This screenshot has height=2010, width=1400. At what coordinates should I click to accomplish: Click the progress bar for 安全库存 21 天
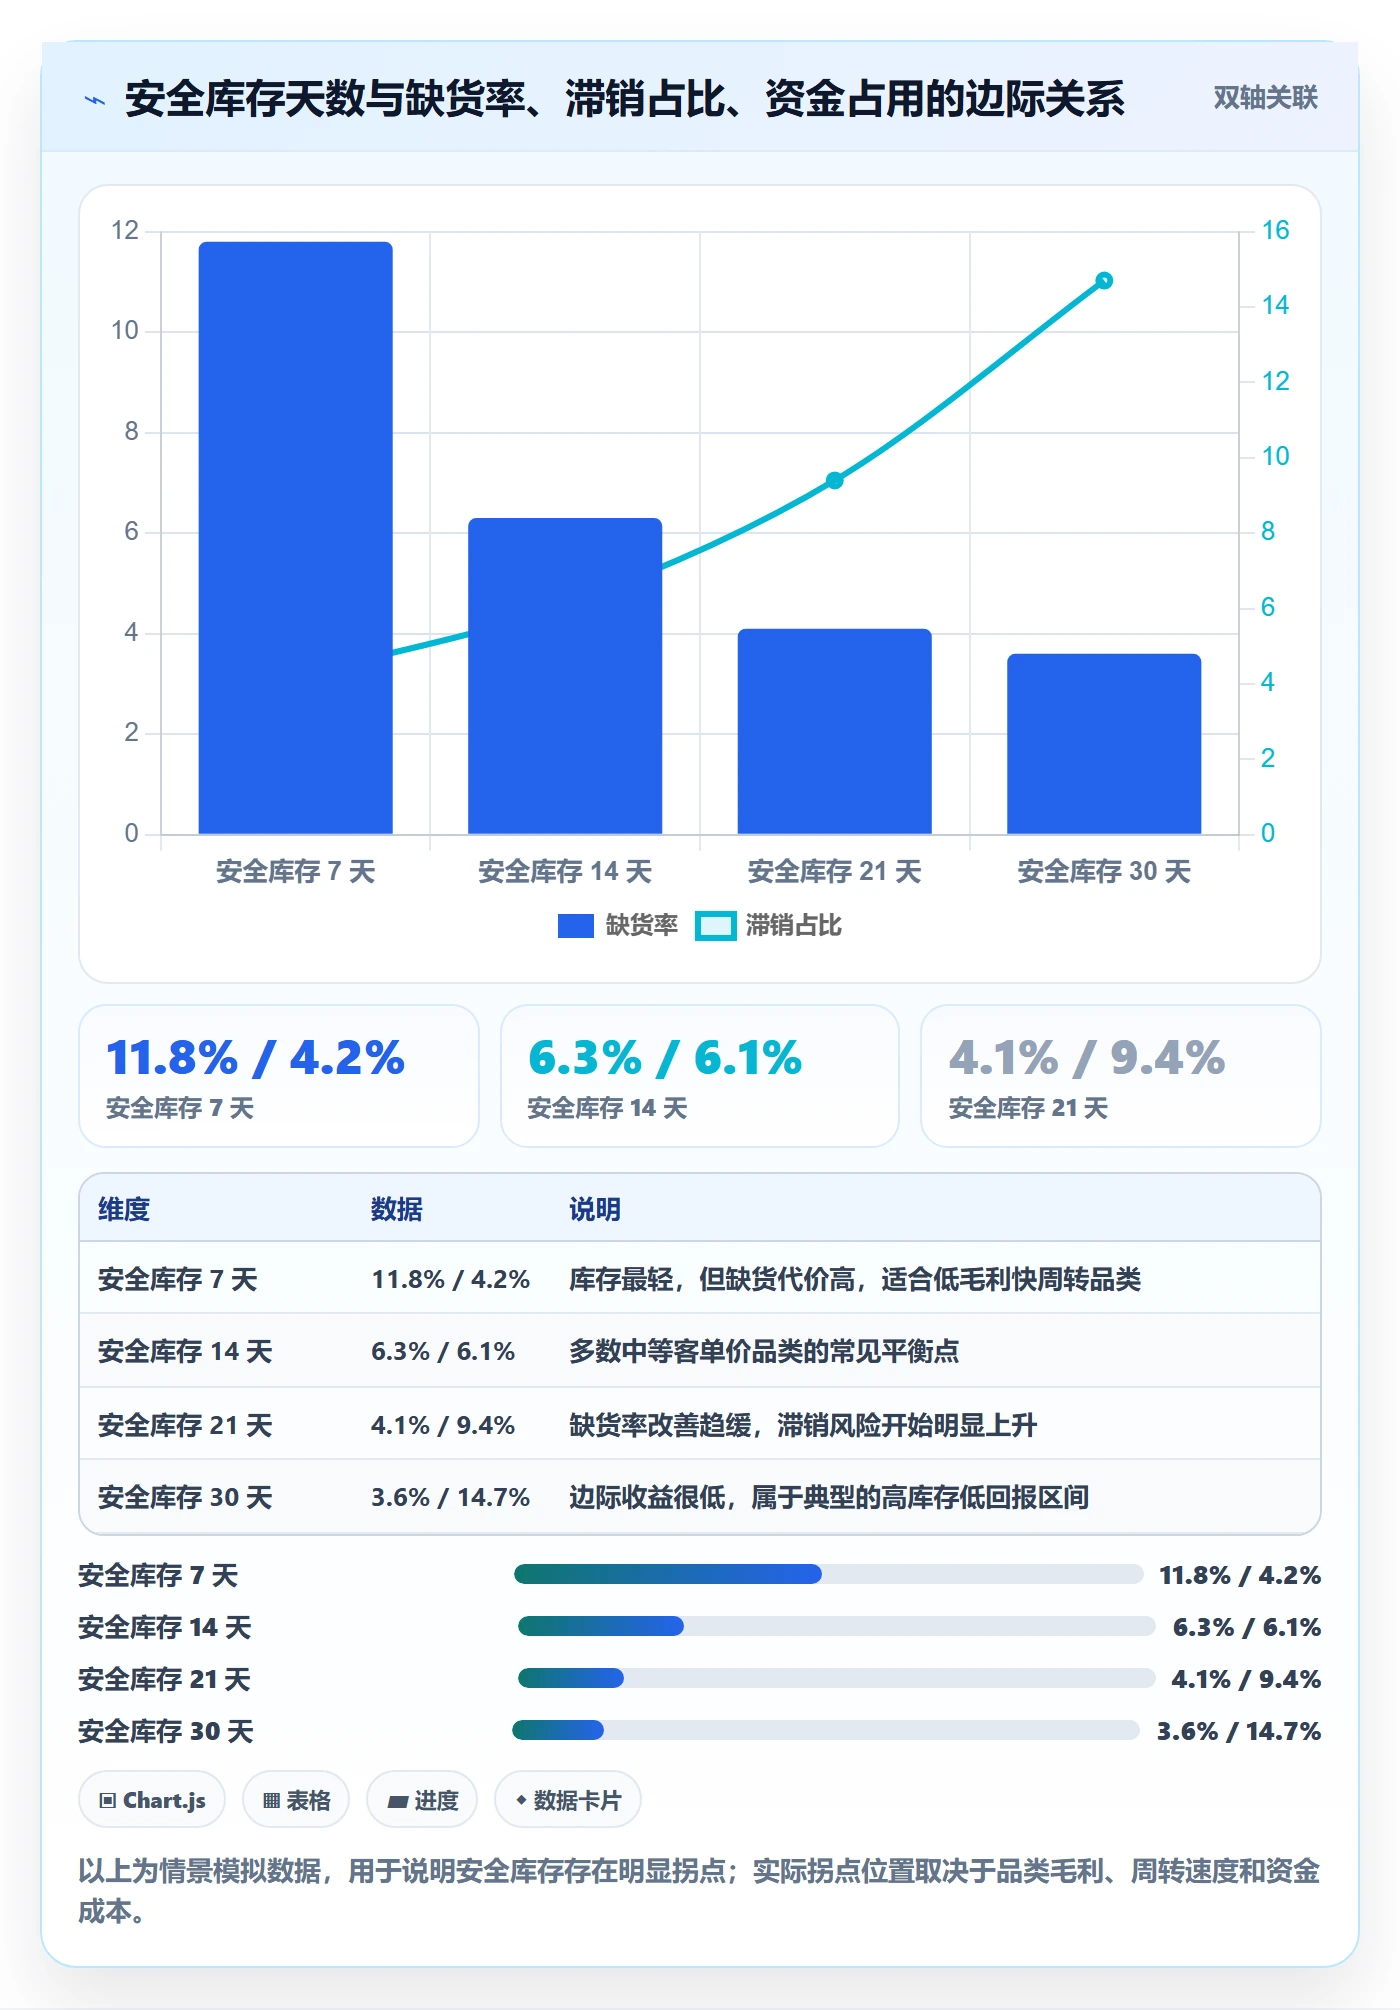[x=836, y=1679]
